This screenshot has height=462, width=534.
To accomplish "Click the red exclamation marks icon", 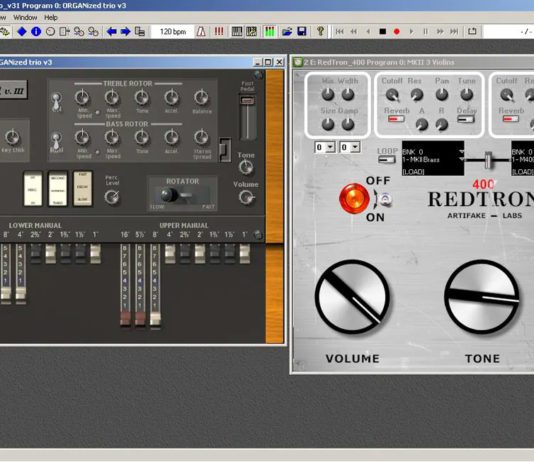I will (219, 32).
